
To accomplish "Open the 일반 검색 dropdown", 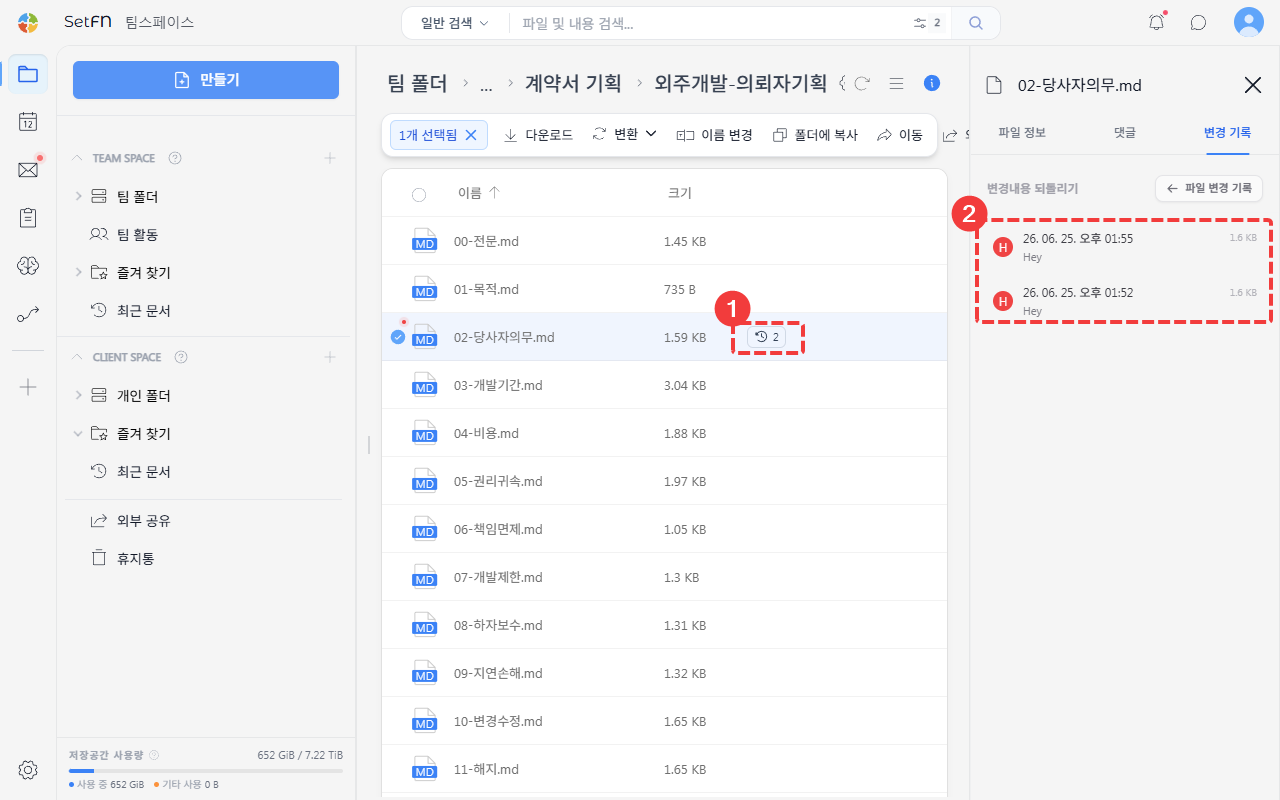I will click(455, 23).
